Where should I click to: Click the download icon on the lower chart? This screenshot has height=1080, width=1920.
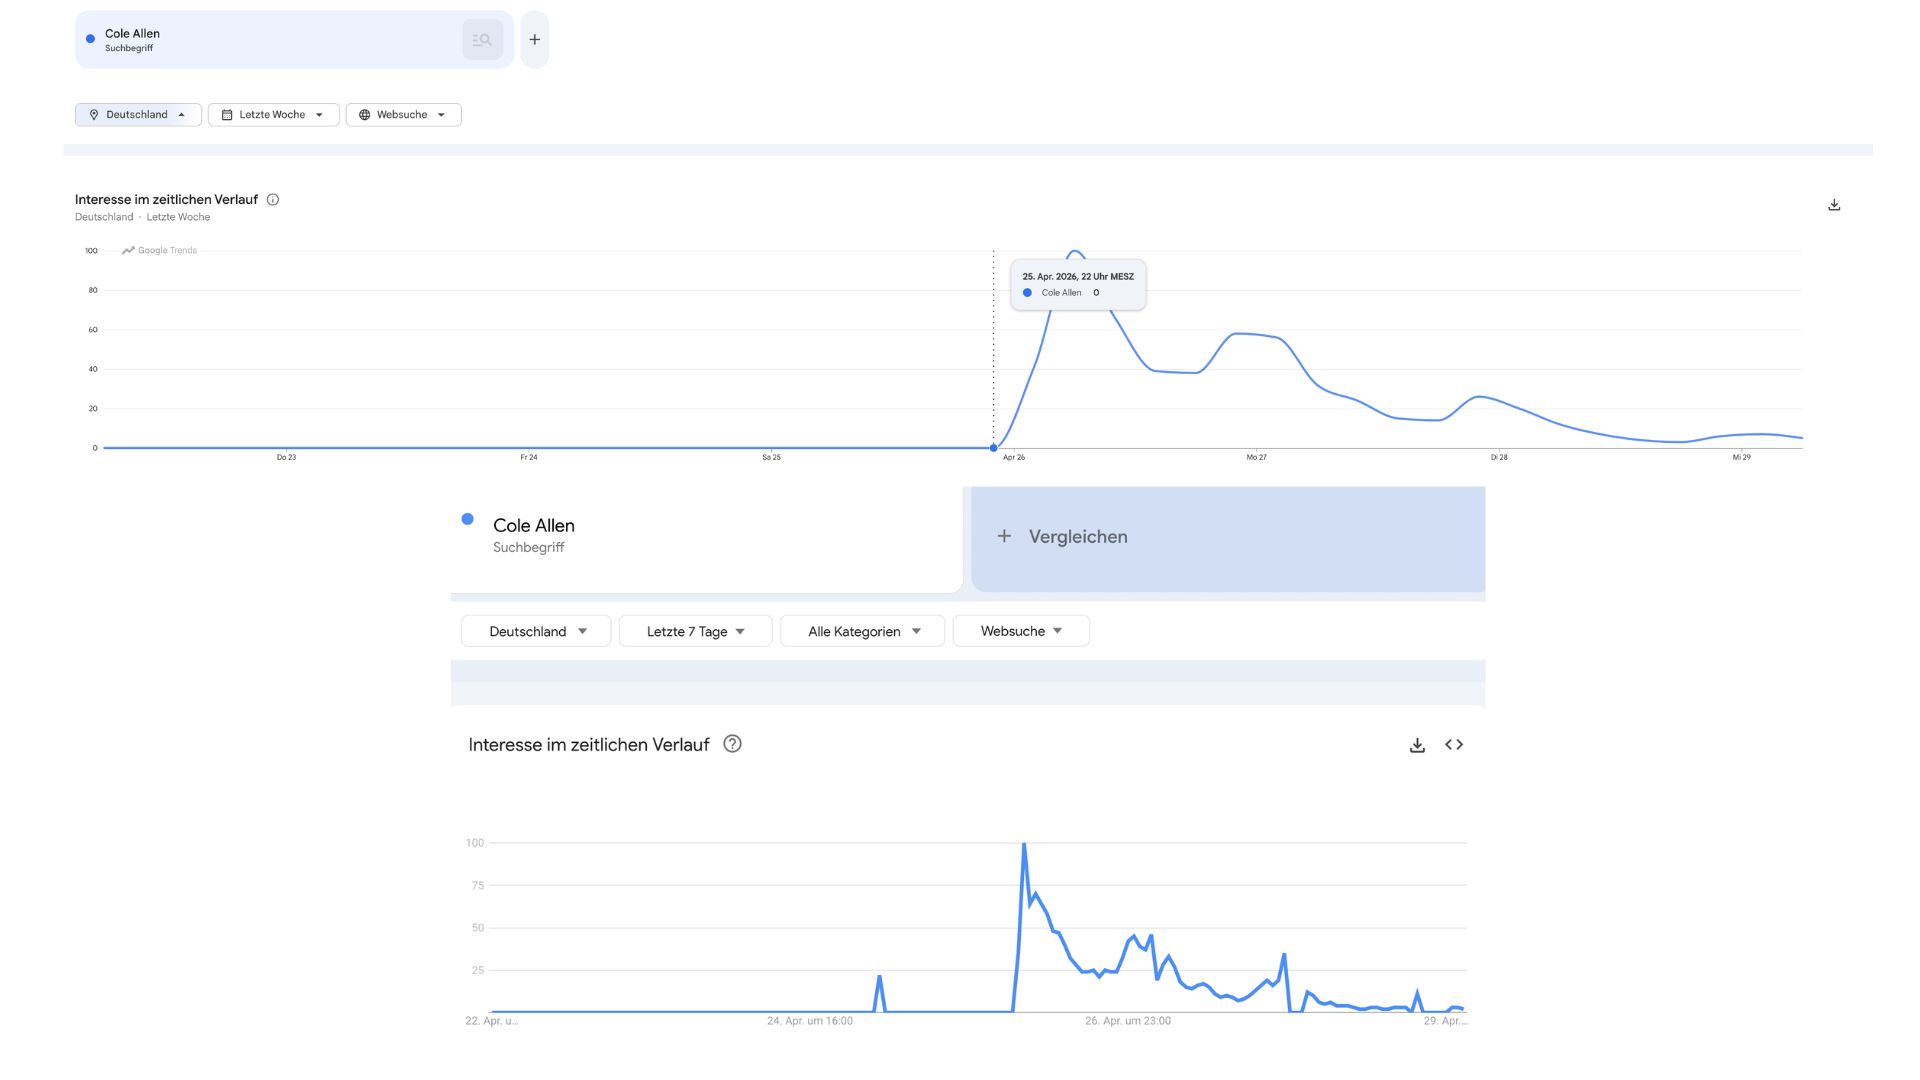pos(1417,744)
